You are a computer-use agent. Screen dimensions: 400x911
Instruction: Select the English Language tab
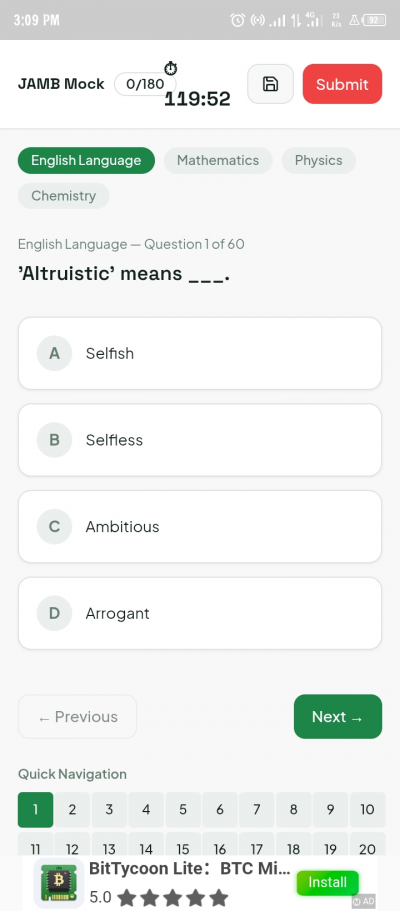pos(86,160)
